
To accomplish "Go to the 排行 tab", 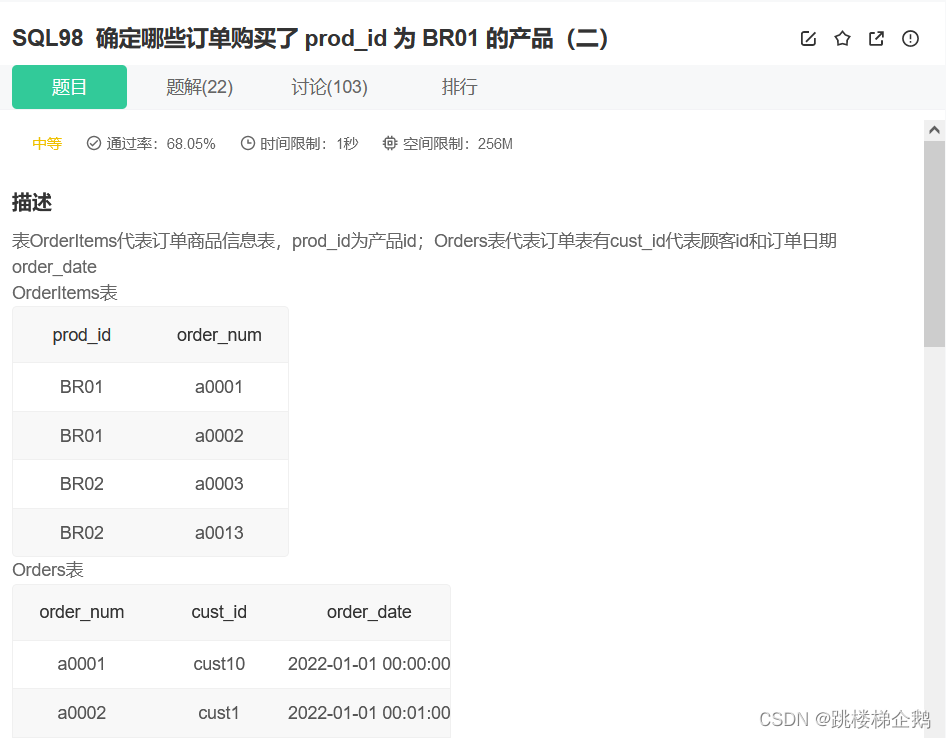I will (x=459, y=87).
